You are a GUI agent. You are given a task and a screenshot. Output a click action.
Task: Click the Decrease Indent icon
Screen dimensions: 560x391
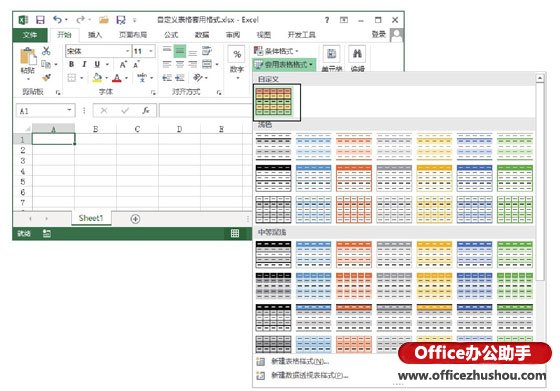click(167, 78)
